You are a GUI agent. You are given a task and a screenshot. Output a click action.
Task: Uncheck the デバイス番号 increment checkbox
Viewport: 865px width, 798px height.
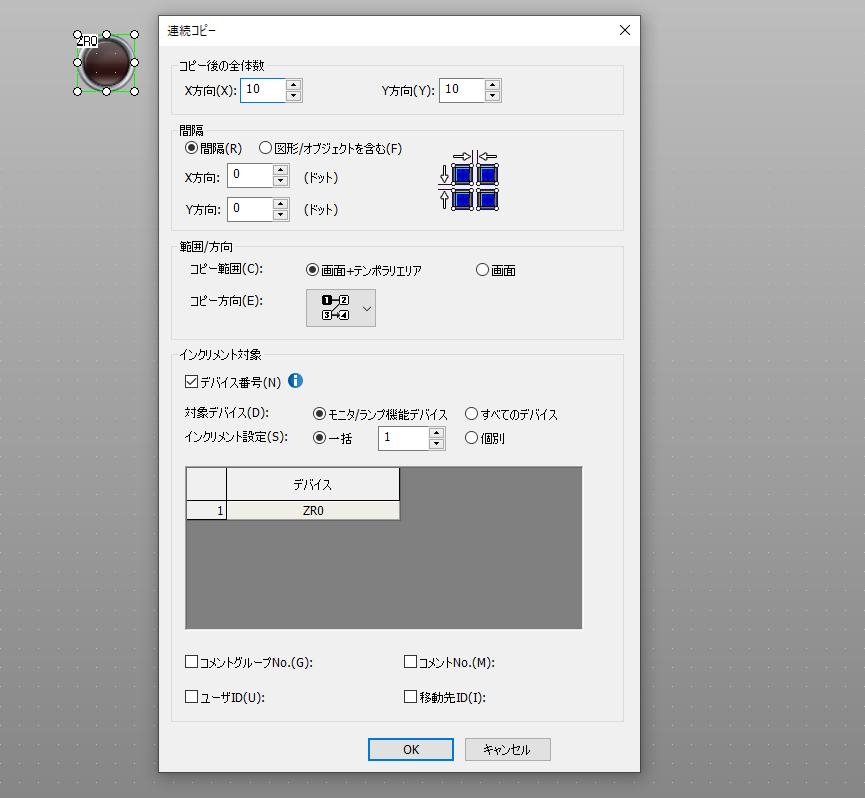[190, 381]
